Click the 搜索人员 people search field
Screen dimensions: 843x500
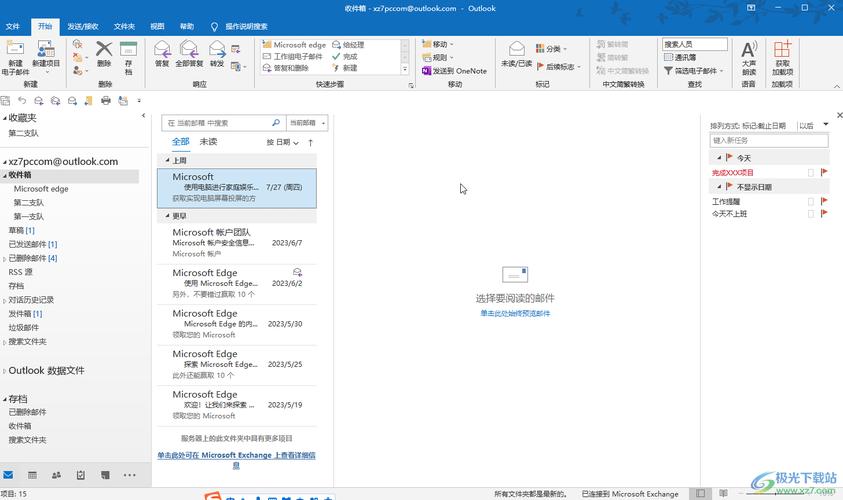(695, 44)
